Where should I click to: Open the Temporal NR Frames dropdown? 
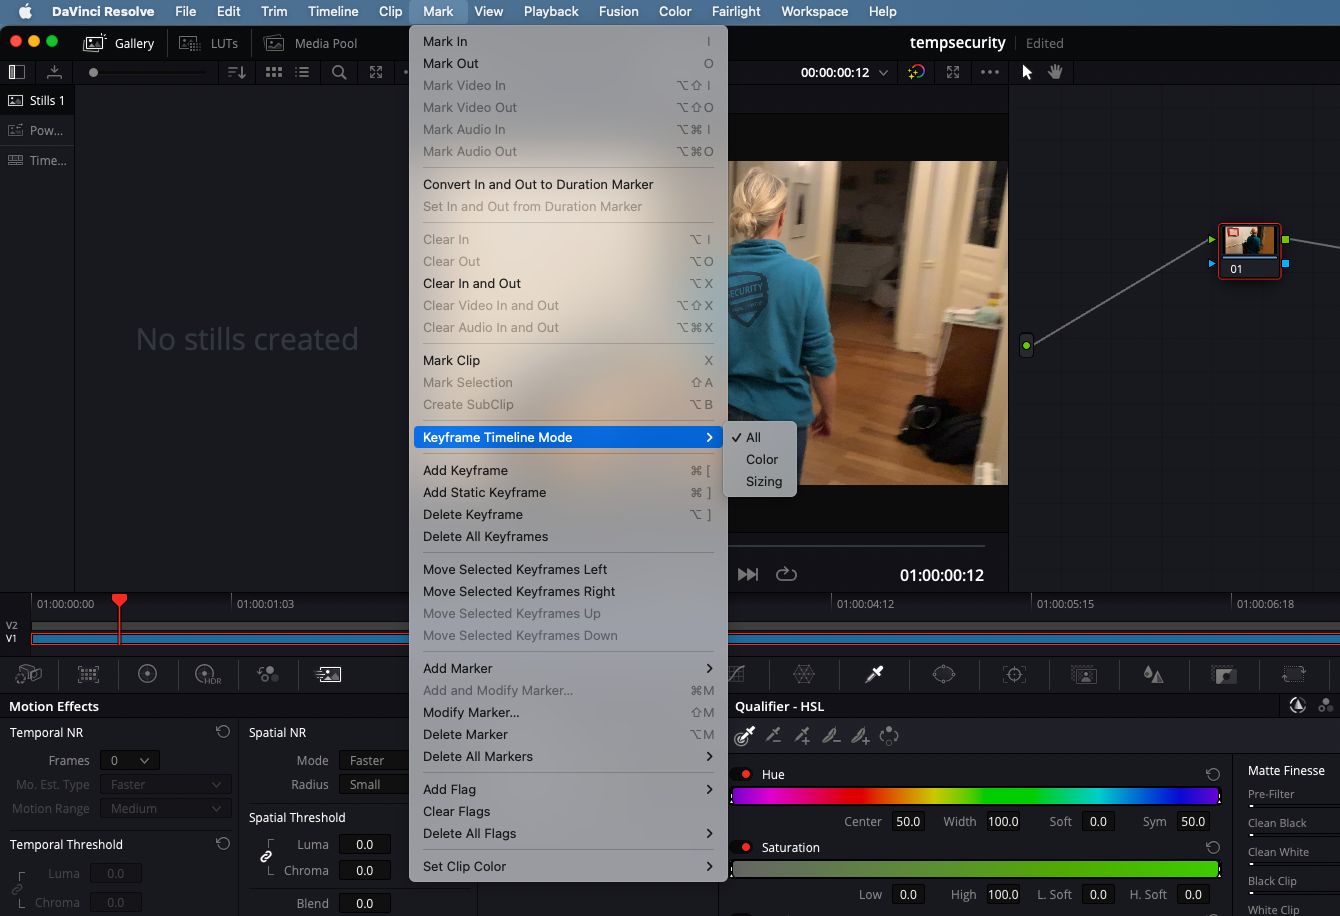[x=131, y=761]
